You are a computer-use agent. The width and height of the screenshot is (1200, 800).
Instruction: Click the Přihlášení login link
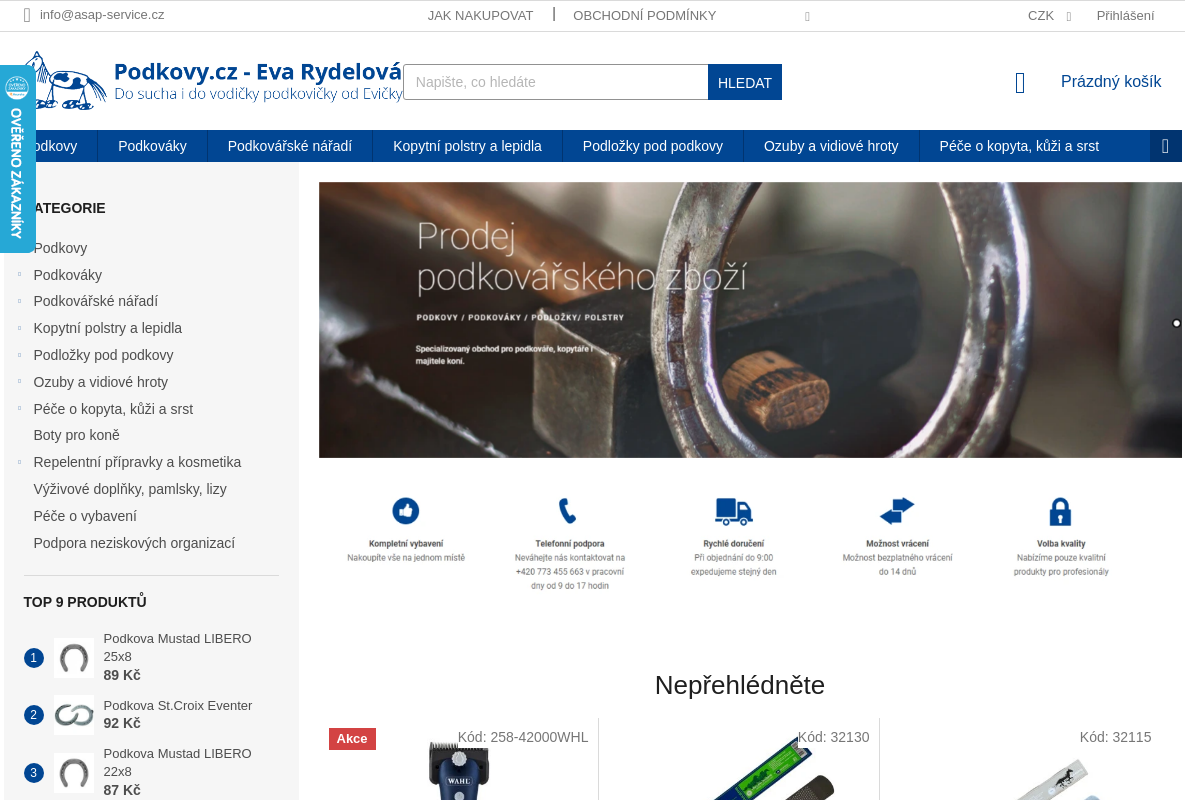click(x=1125, y=15)
